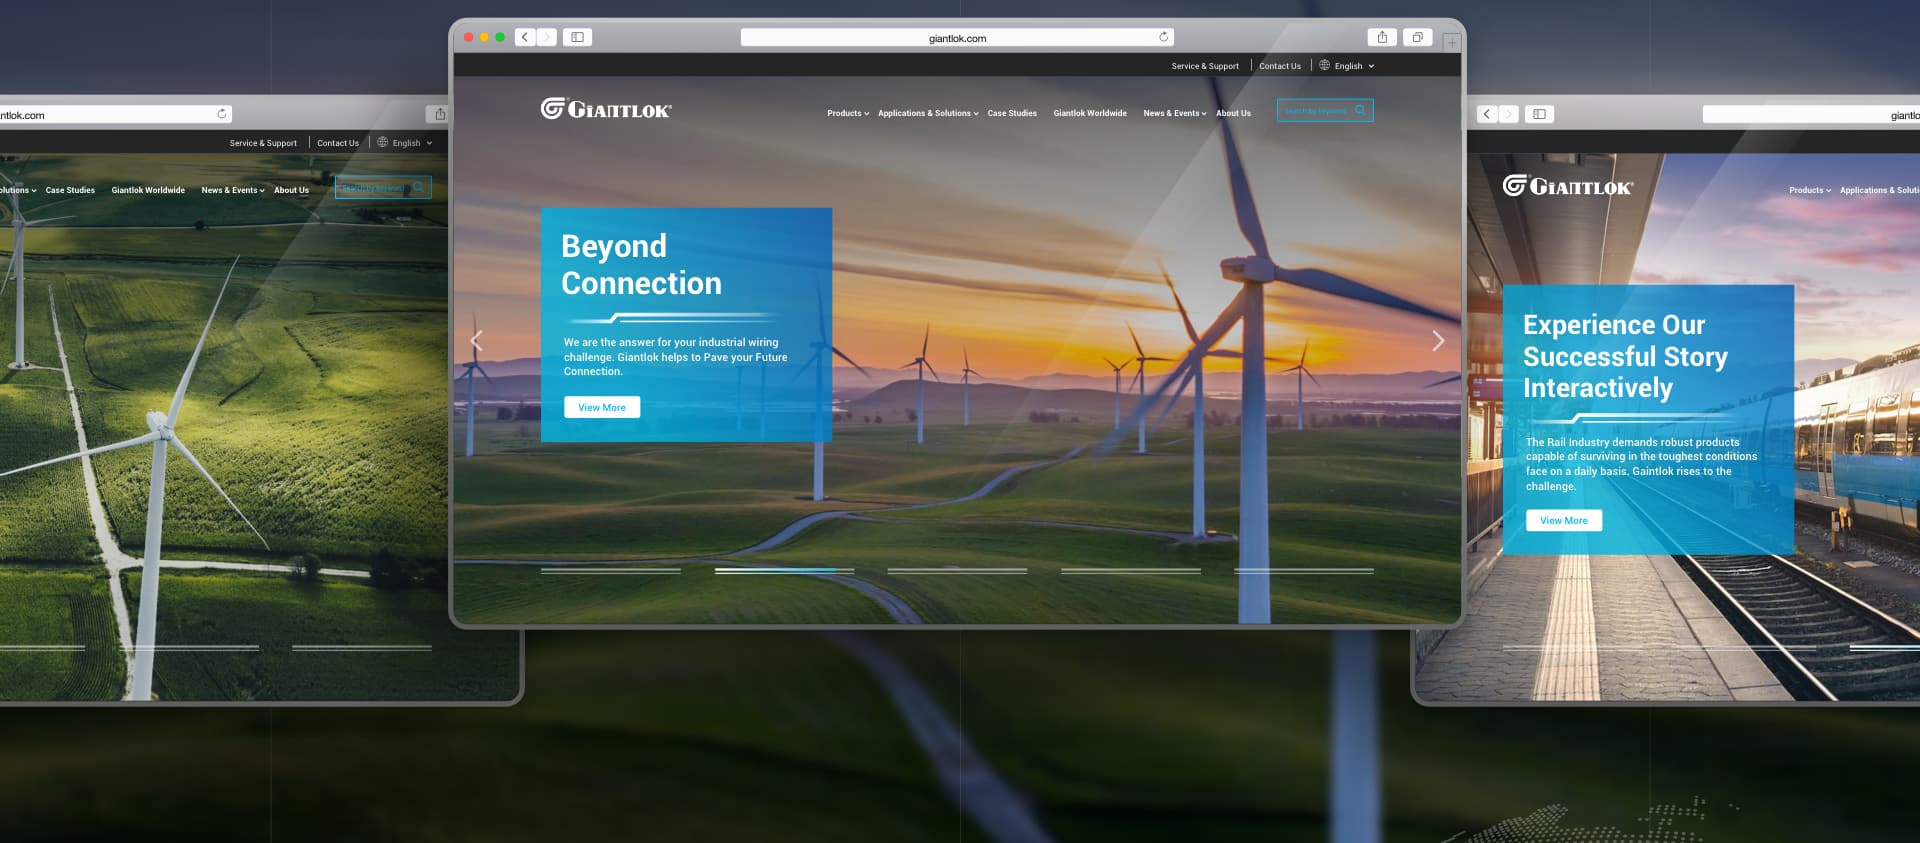Open the share icon in center browser

1382,37
